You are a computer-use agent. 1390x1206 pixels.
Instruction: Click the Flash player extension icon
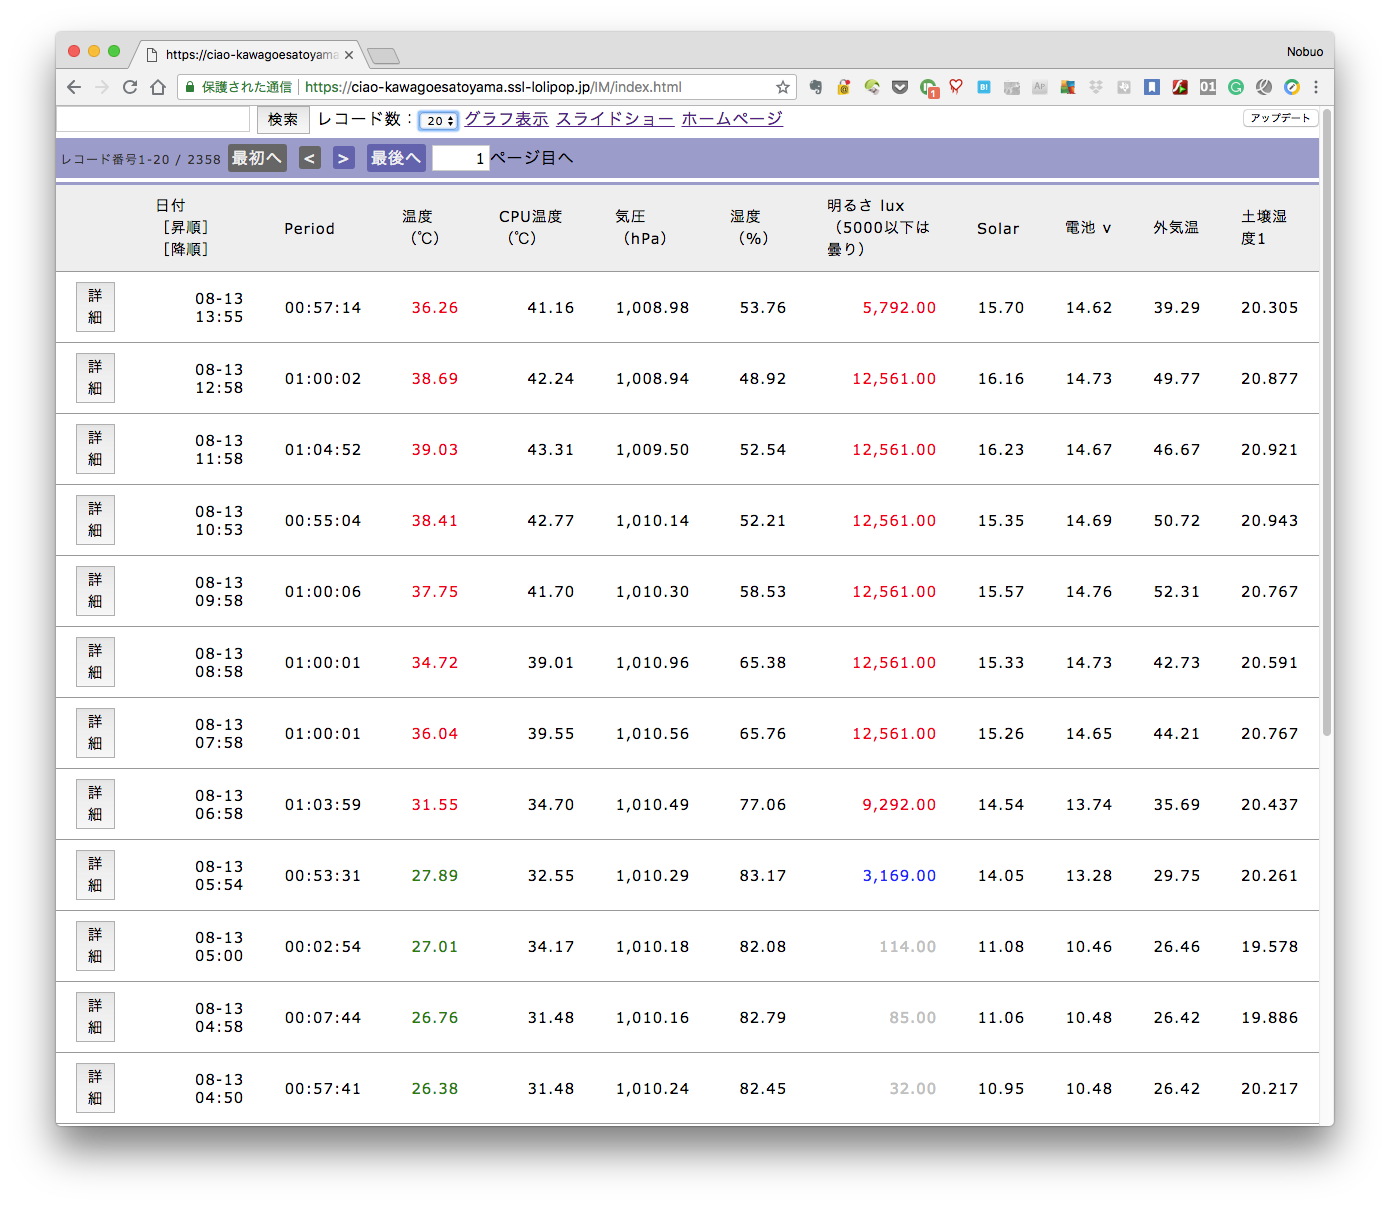pos(1180,87)
